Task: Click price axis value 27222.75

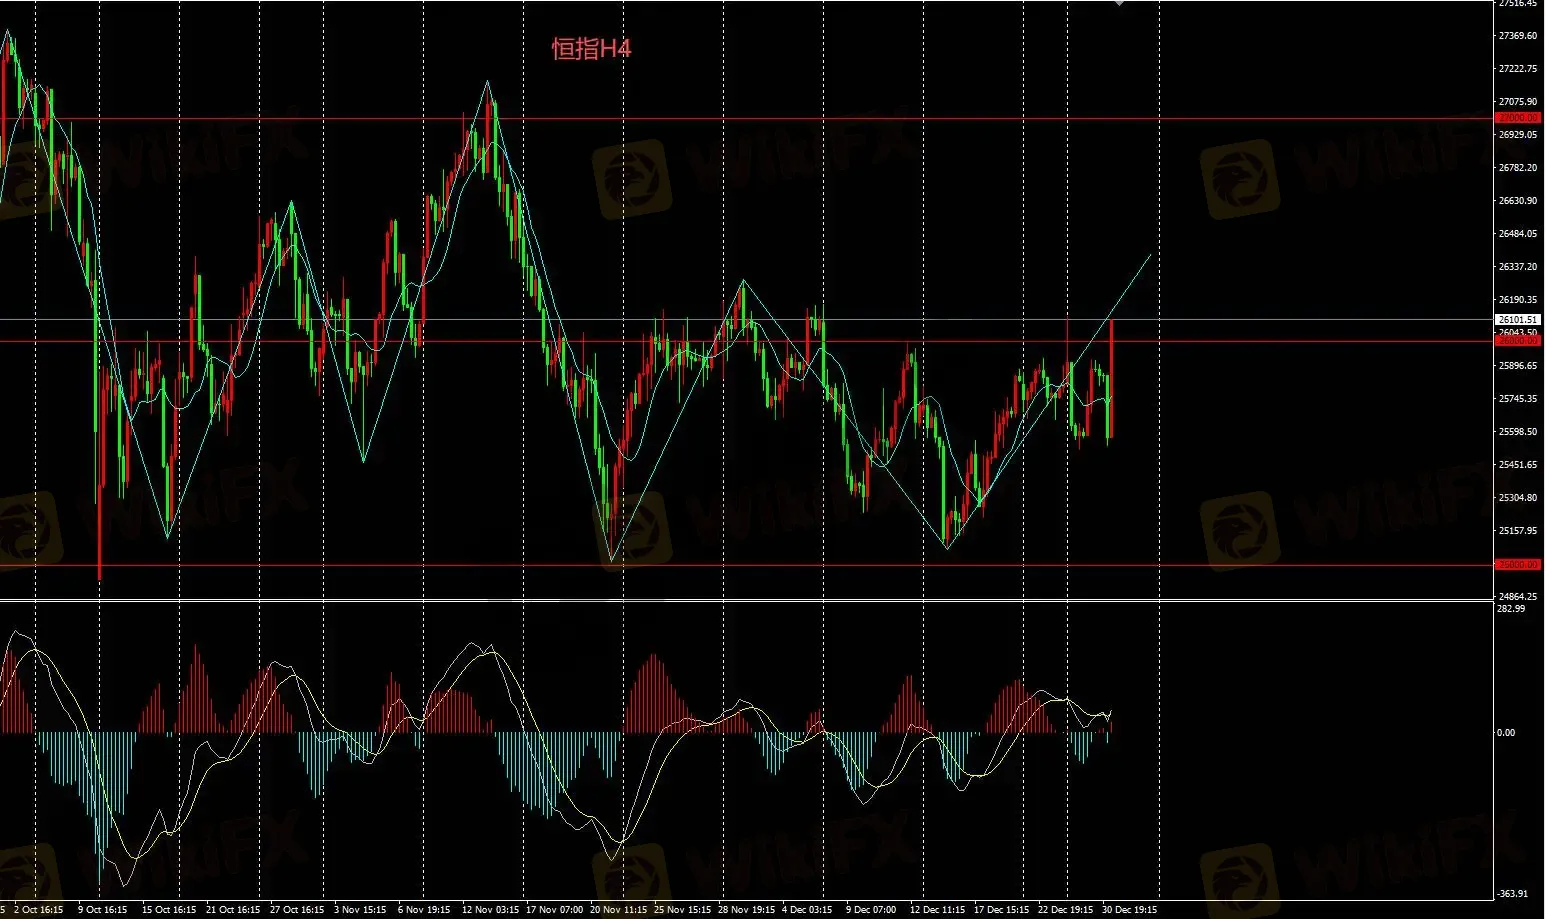Action: click(1518, 69)
